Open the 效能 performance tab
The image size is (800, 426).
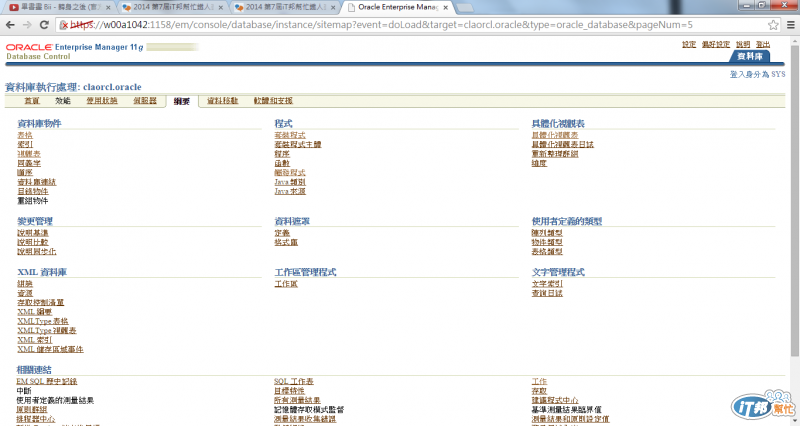pyautogui.click(x=63, y=101)
